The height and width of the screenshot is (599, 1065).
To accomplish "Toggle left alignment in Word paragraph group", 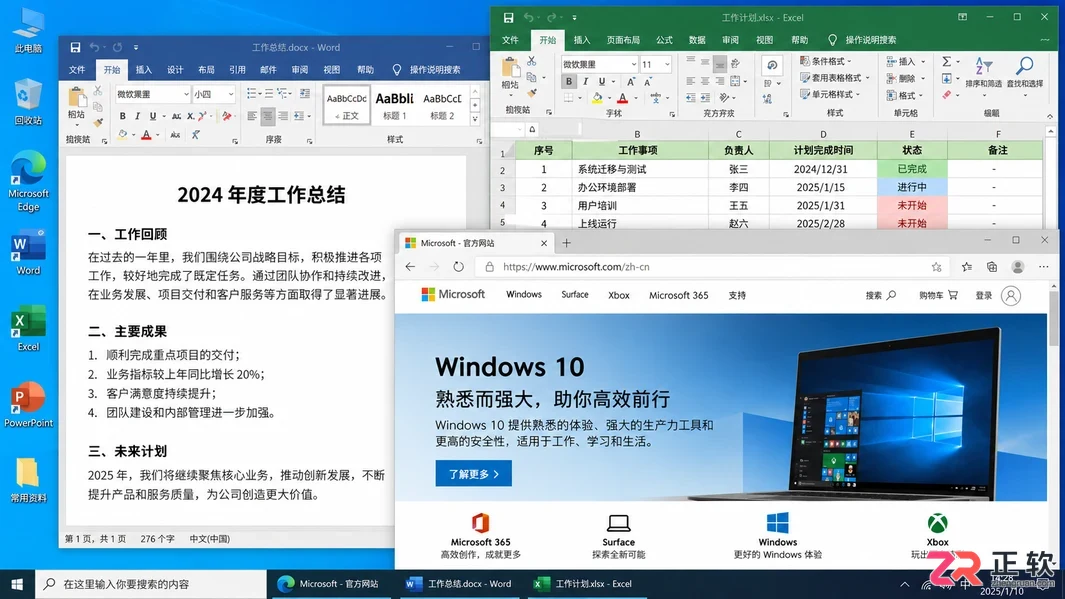I will tap(252, 116).
